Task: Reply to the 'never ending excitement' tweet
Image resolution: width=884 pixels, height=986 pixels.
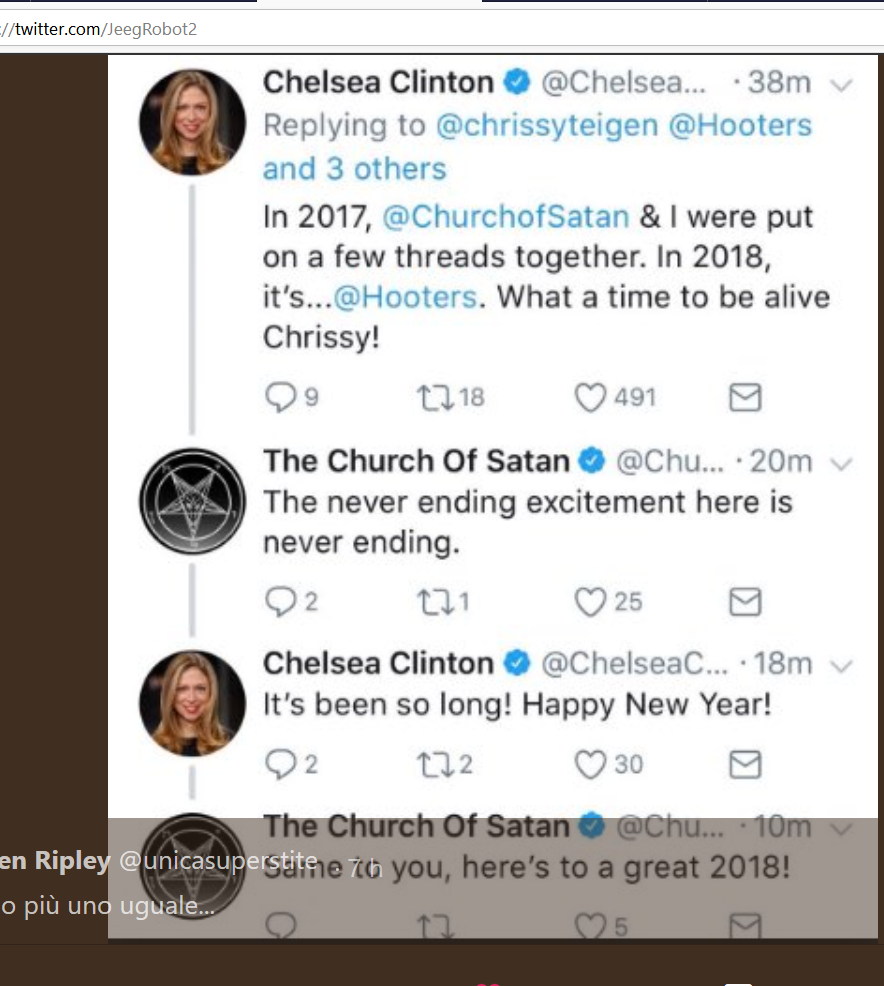Action: click(x=279, y=602)
